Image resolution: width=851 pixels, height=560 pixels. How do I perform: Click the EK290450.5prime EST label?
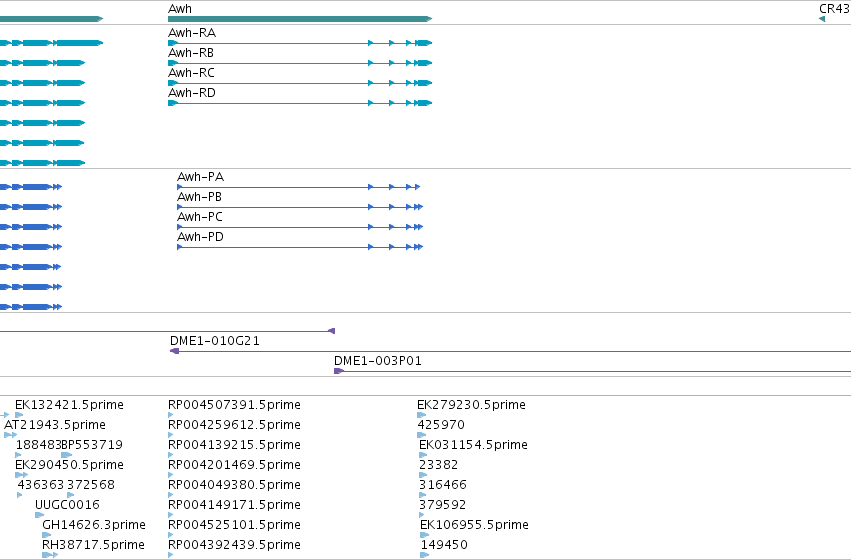click(69, 465)
